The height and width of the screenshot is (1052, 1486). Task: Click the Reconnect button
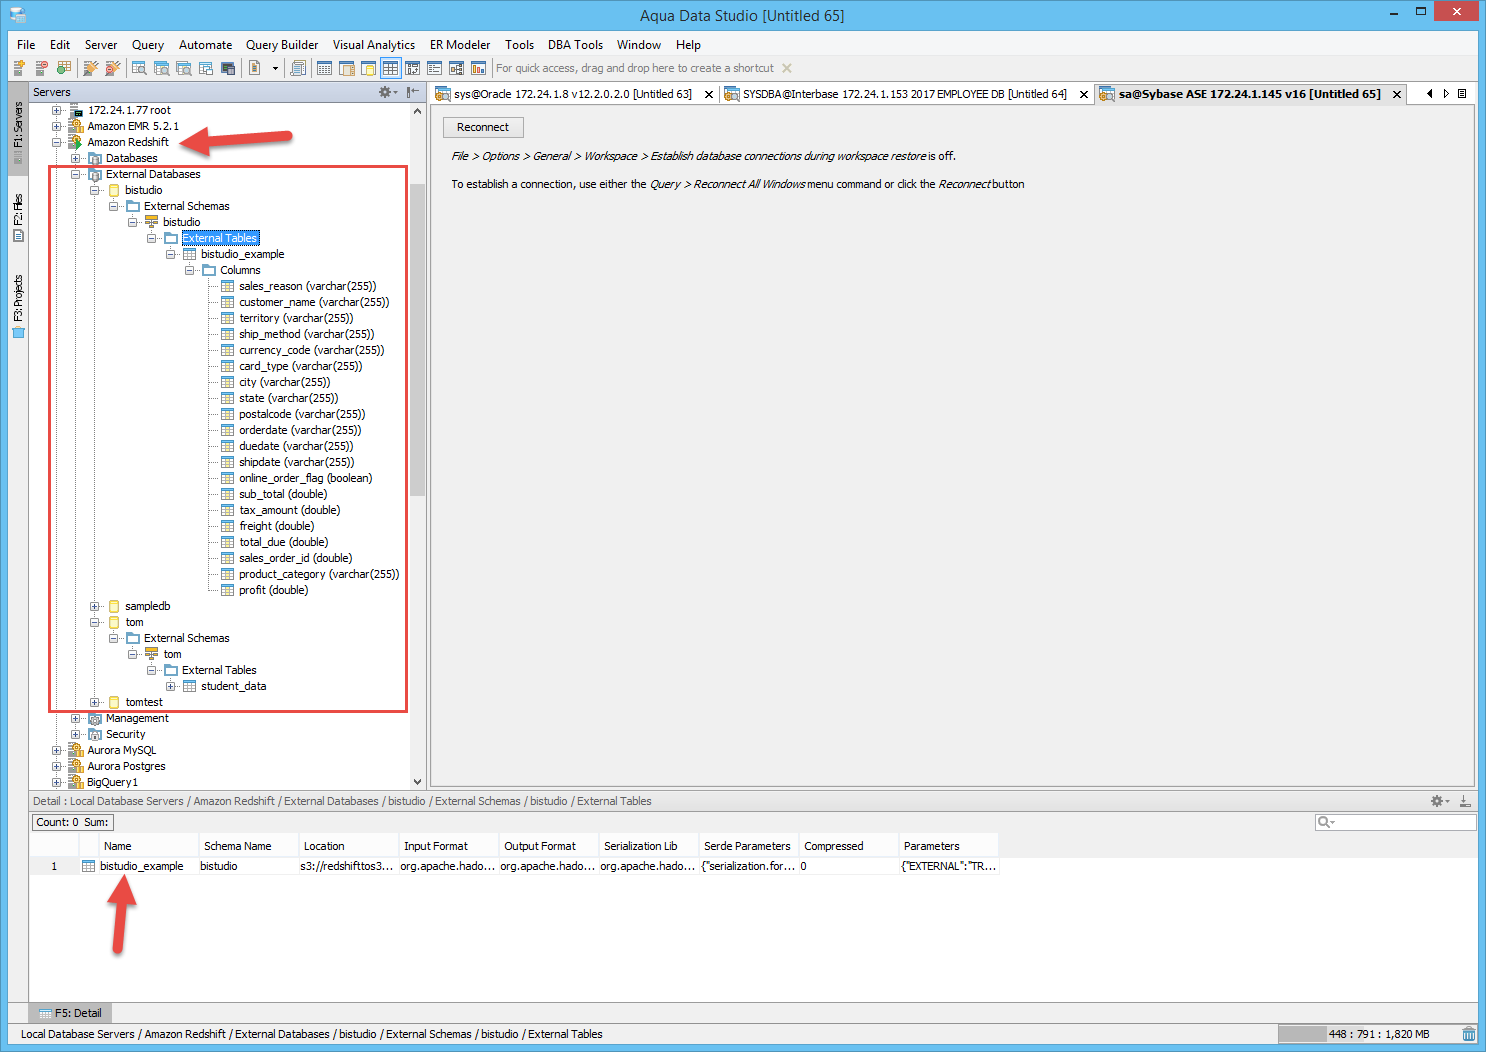483,127
